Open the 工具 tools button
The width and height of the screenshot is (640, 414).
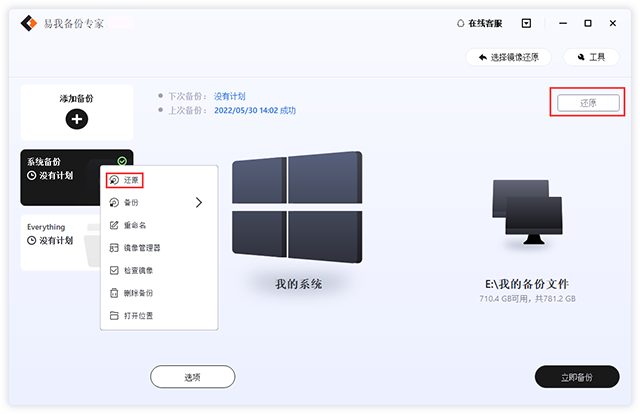pos(591,57)
